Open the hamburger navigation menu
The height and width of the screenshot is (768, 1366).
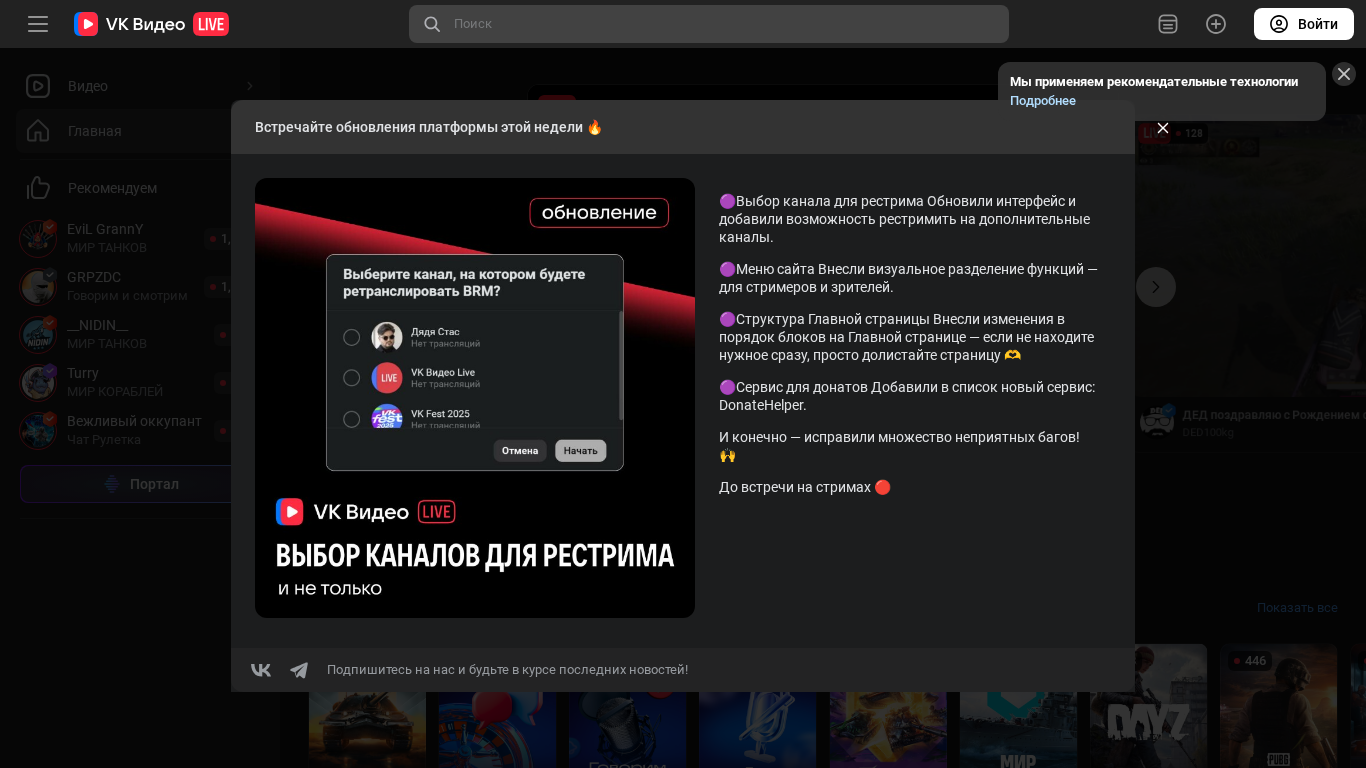[38, 24]
